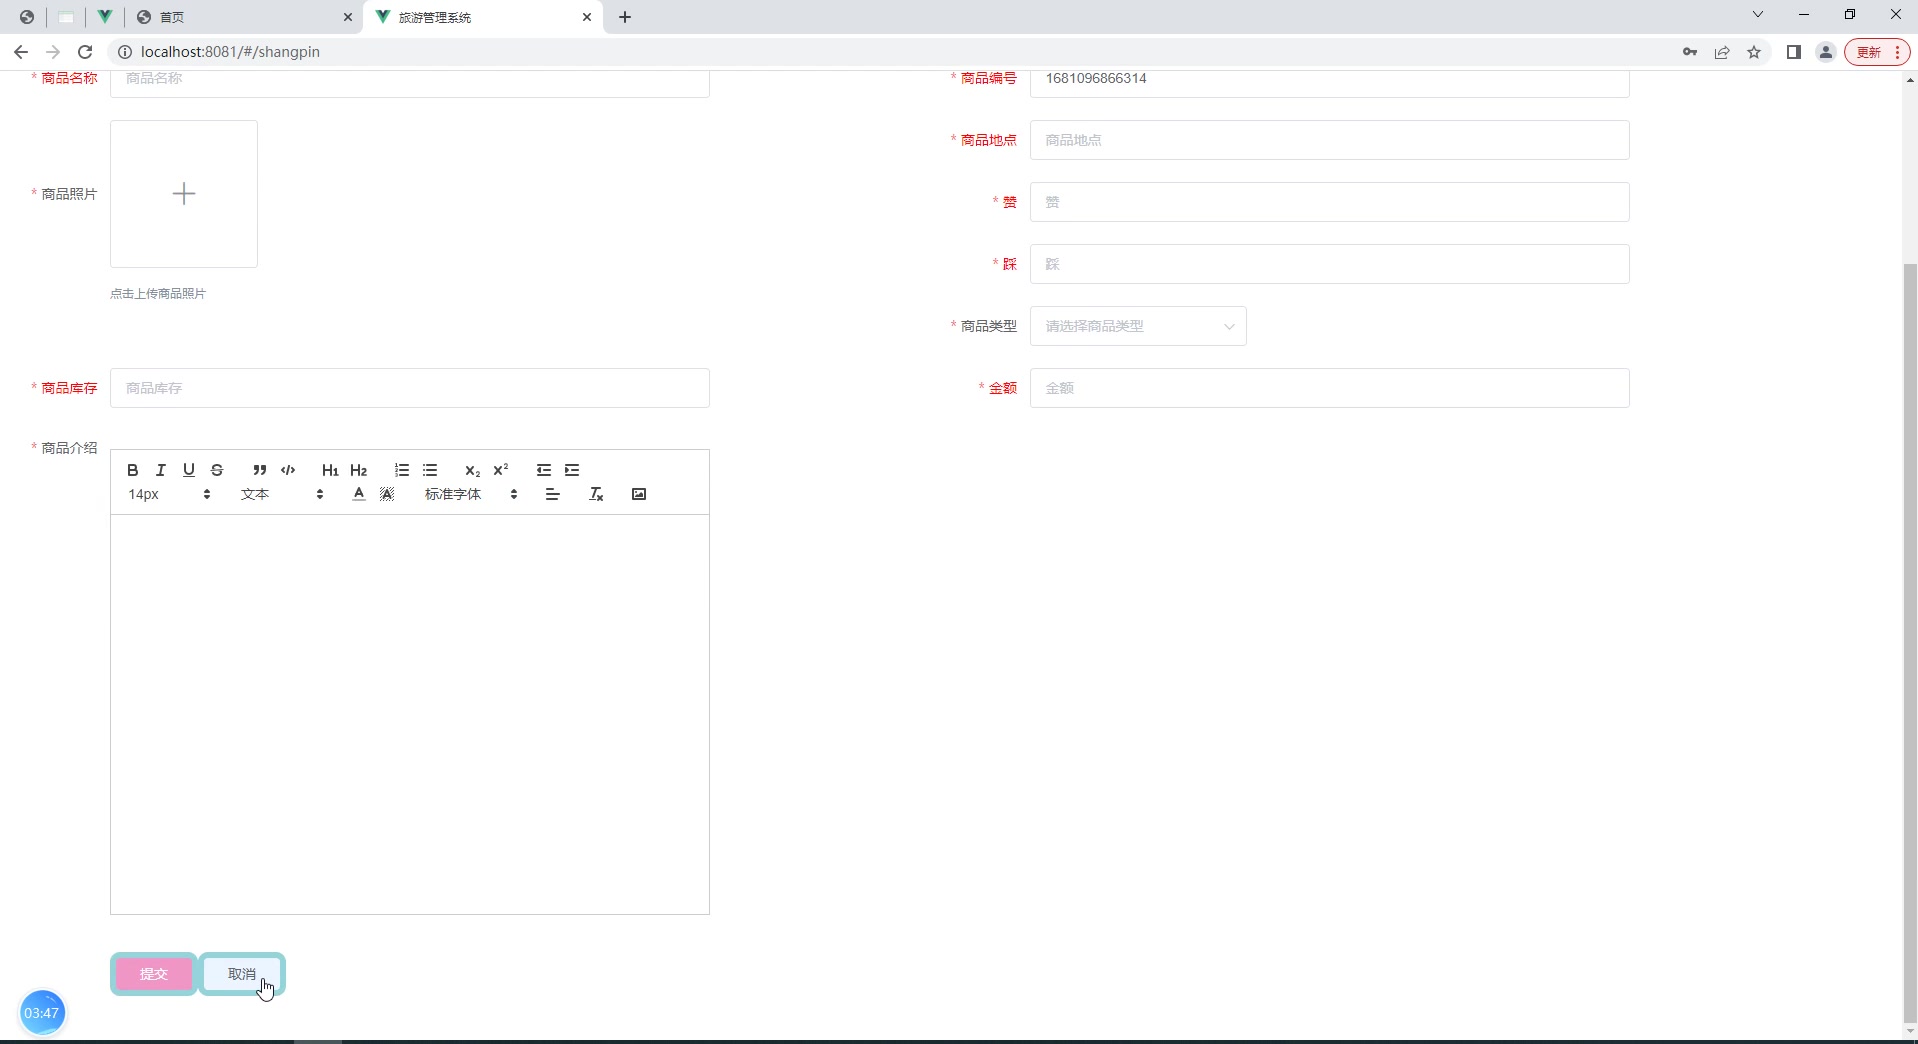Toggle bold formatting in the editor

[131, 470]
